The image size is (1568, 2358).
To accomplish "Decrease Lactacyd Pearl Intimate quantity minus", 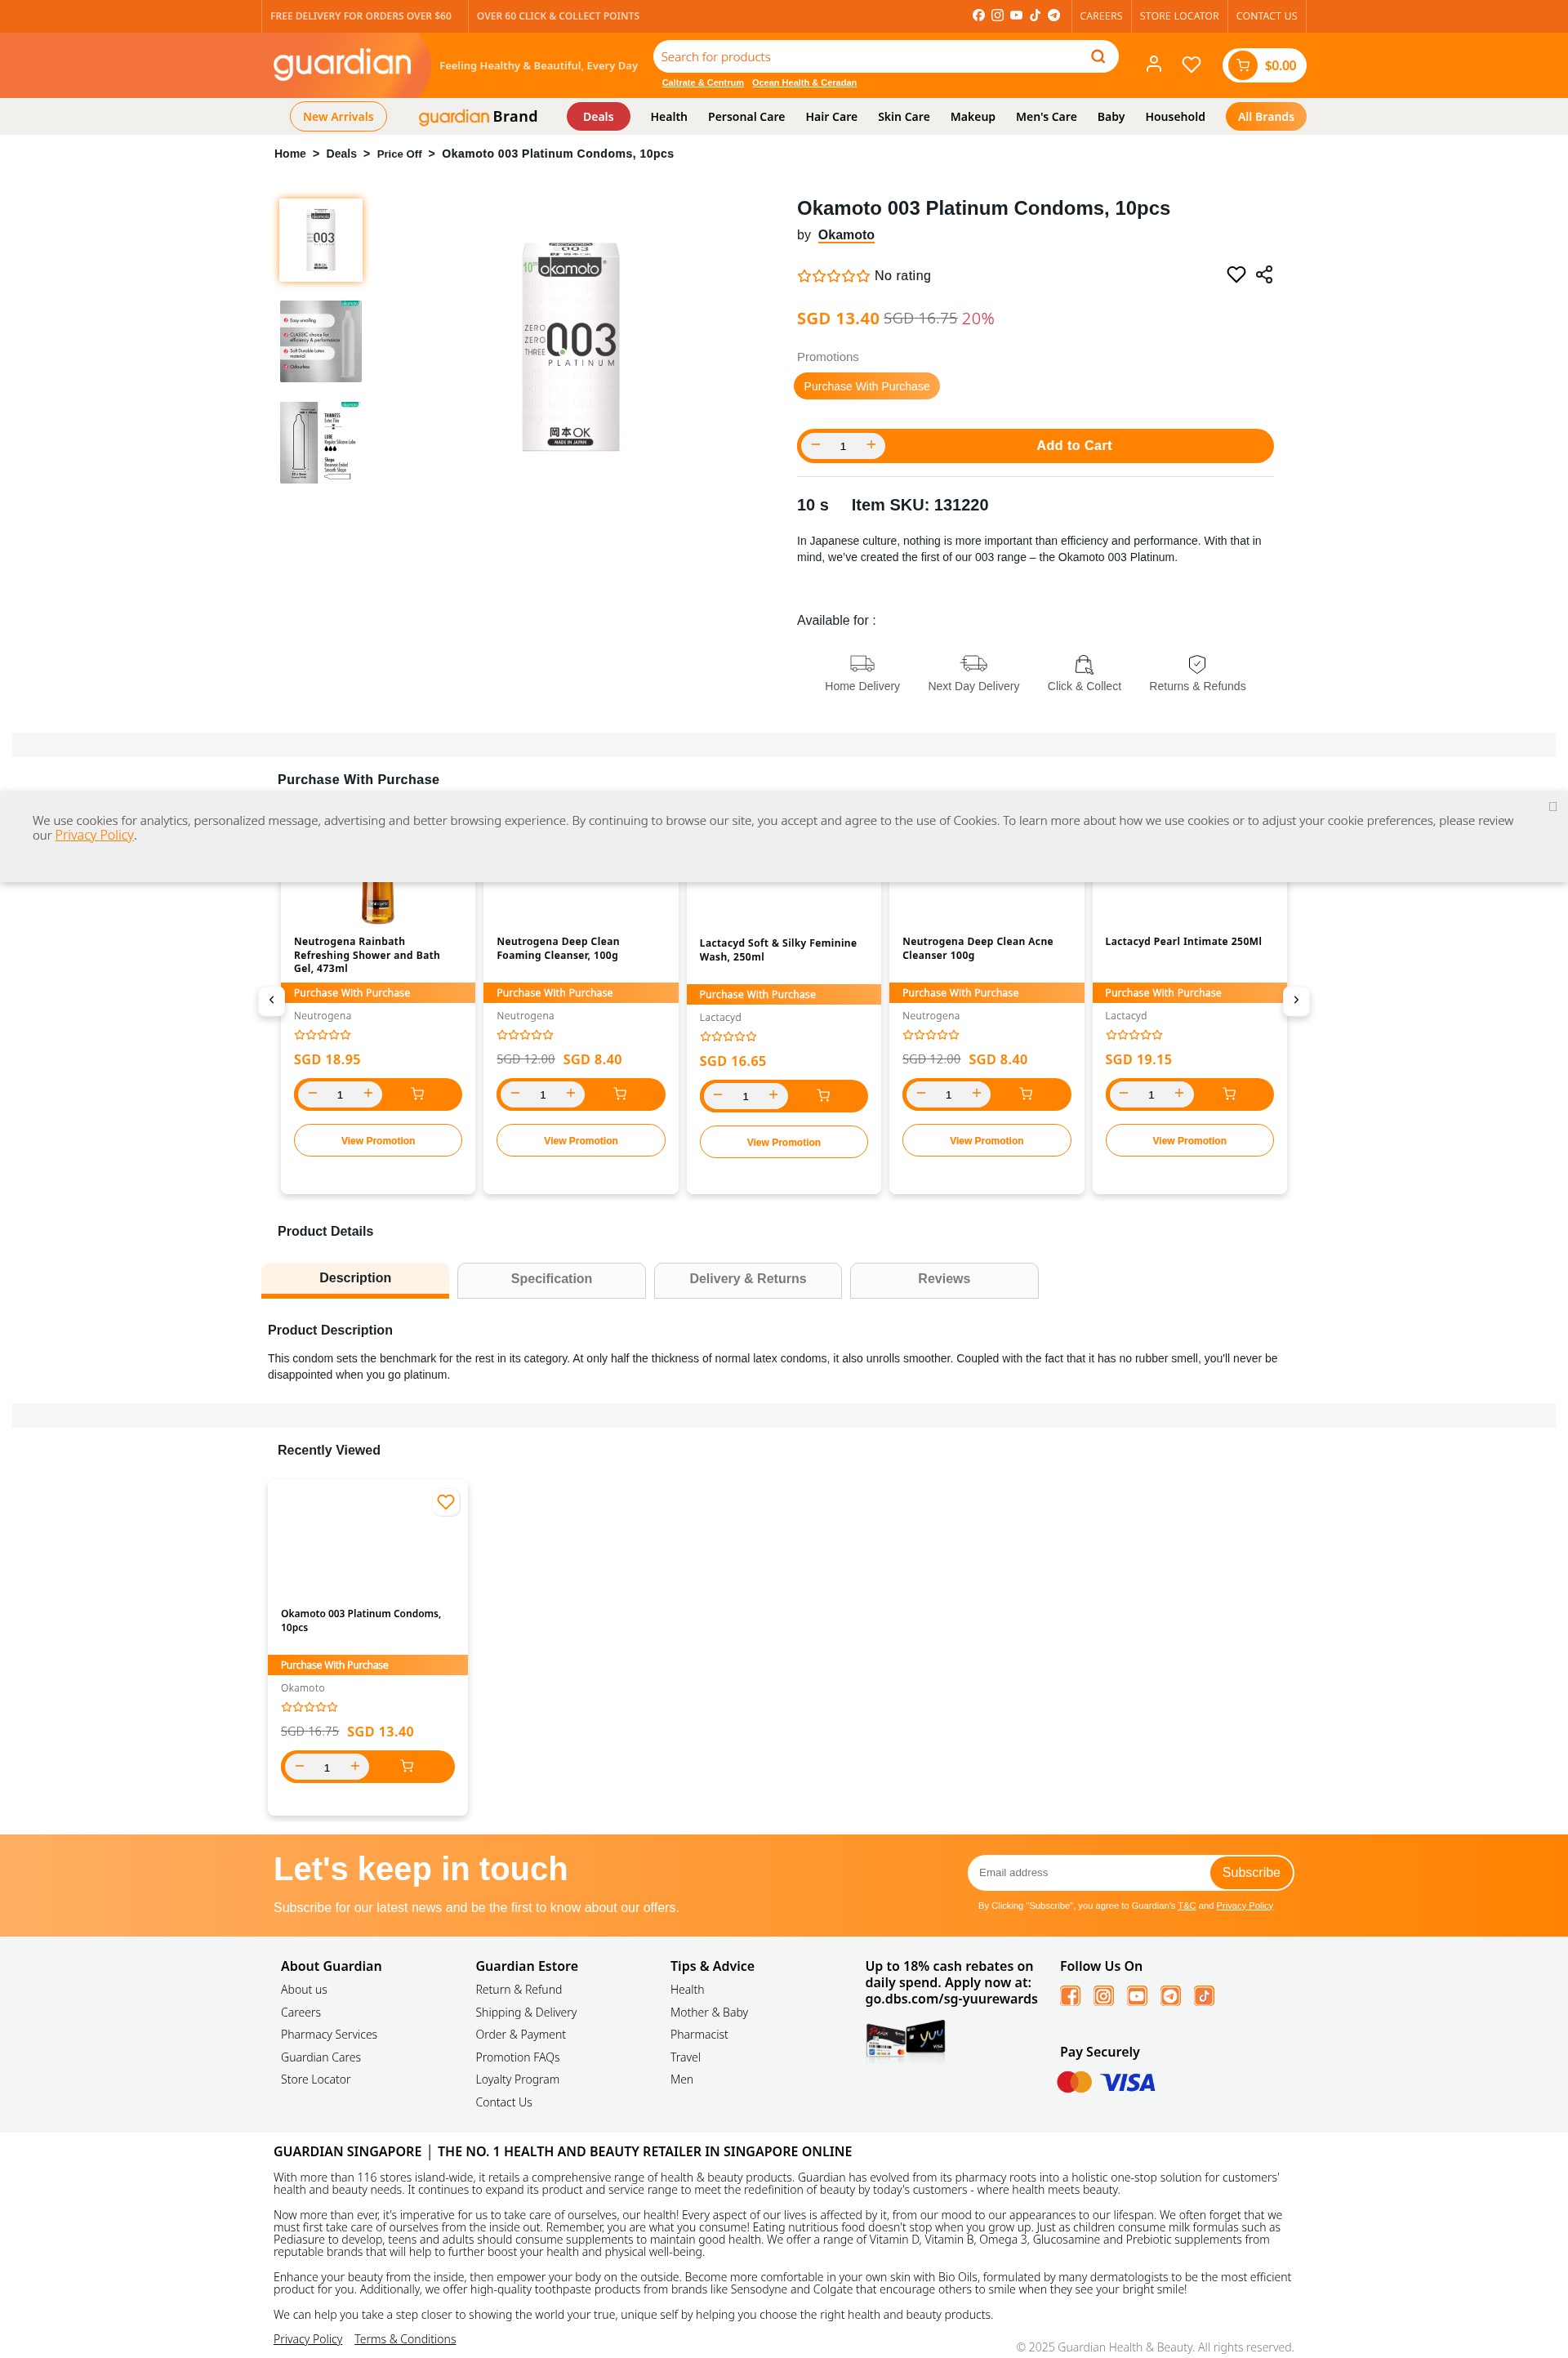I will tap(1124, 1093).
